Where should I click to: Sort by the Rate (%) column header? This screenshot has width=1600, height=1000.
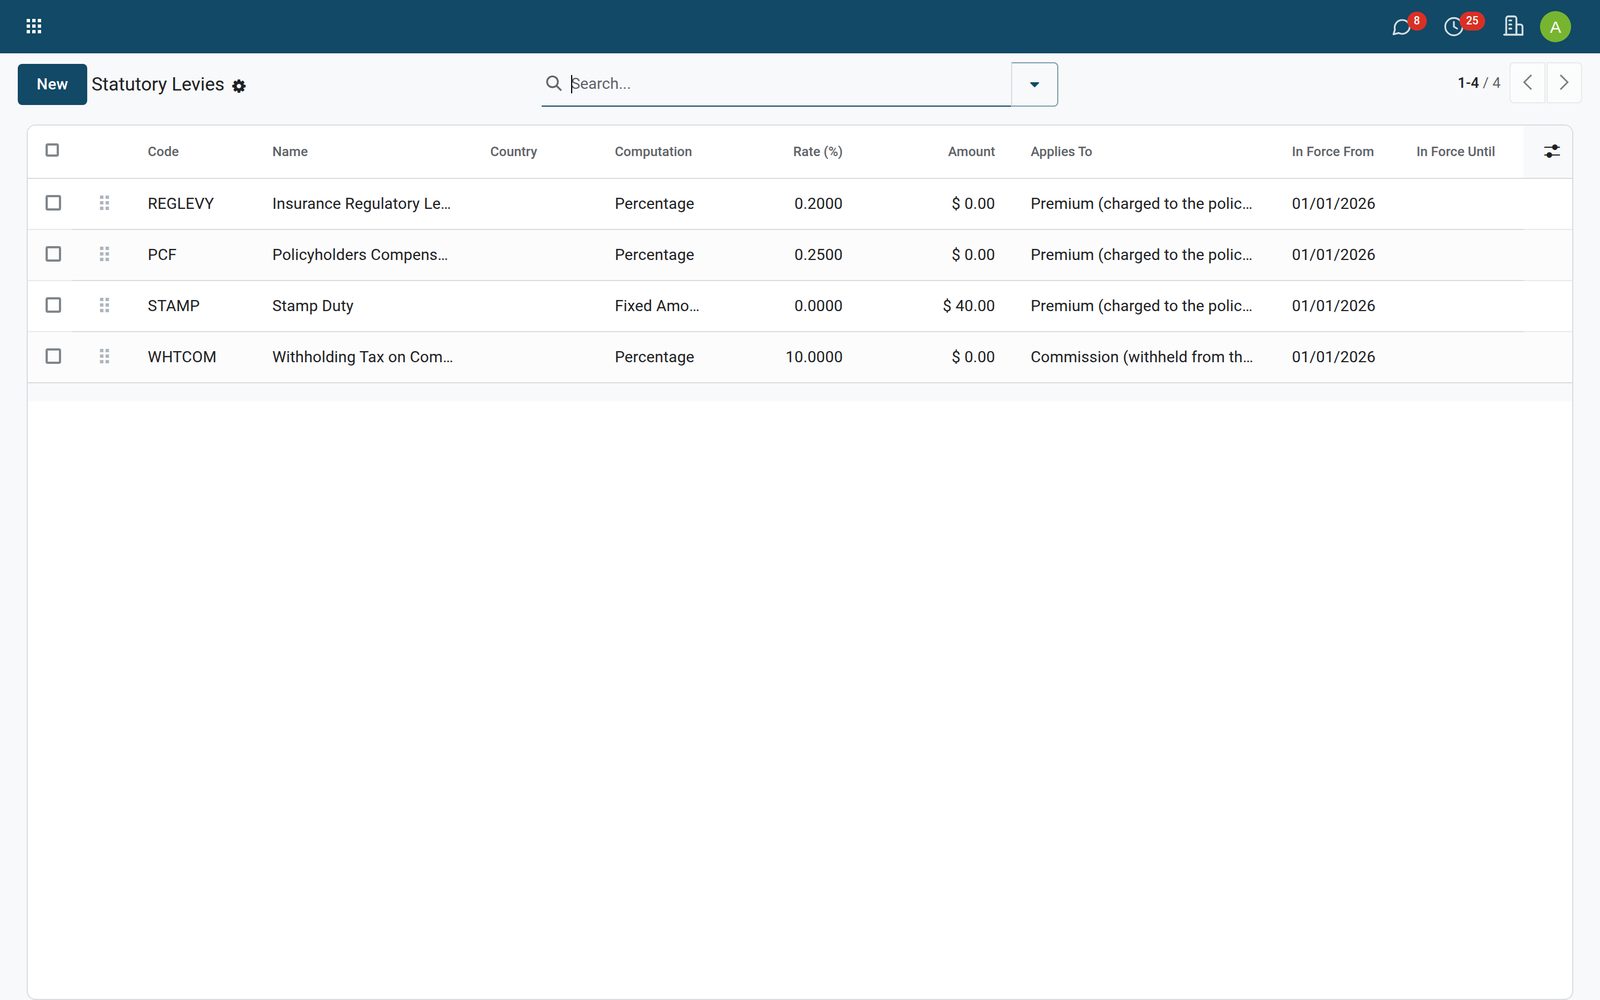(x=817, y=152)
